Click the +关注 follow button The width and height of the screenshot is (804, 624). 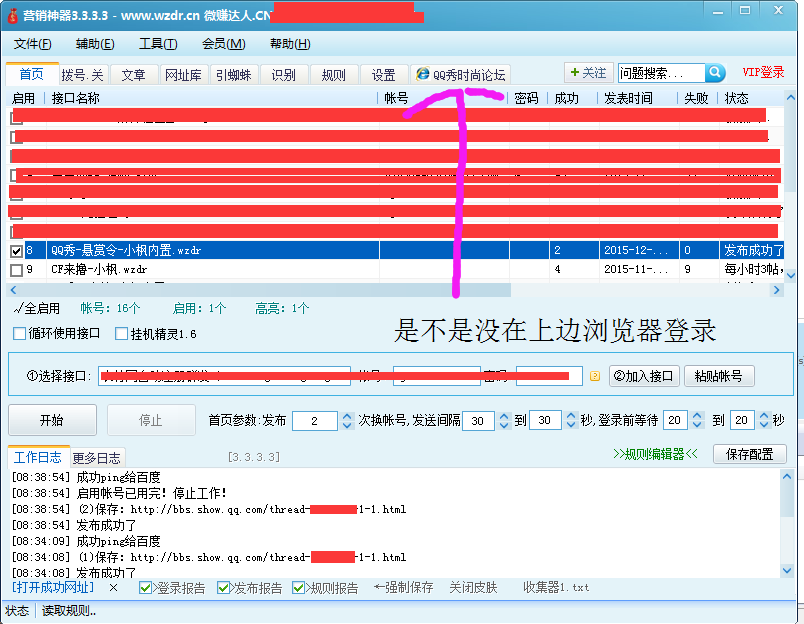[587, 73]
